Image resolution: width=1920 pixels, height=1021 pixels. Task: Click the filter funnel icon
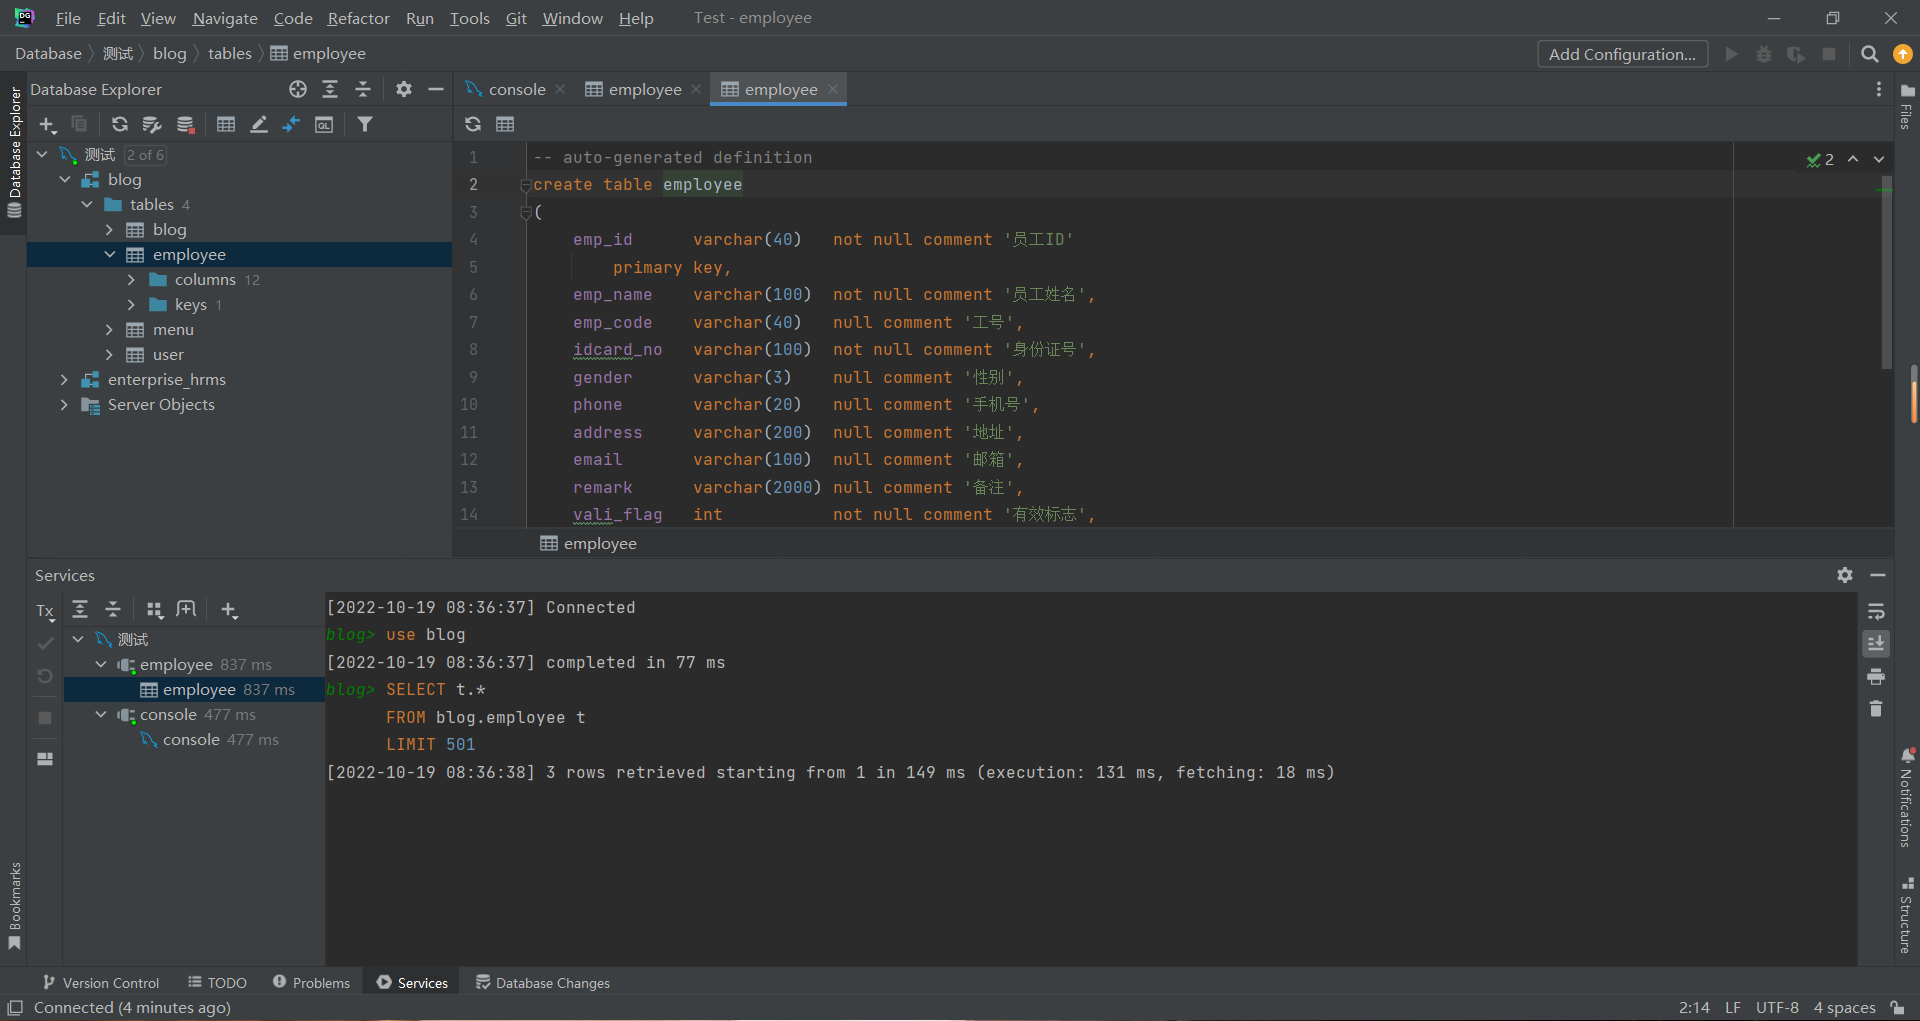(365, 124)
